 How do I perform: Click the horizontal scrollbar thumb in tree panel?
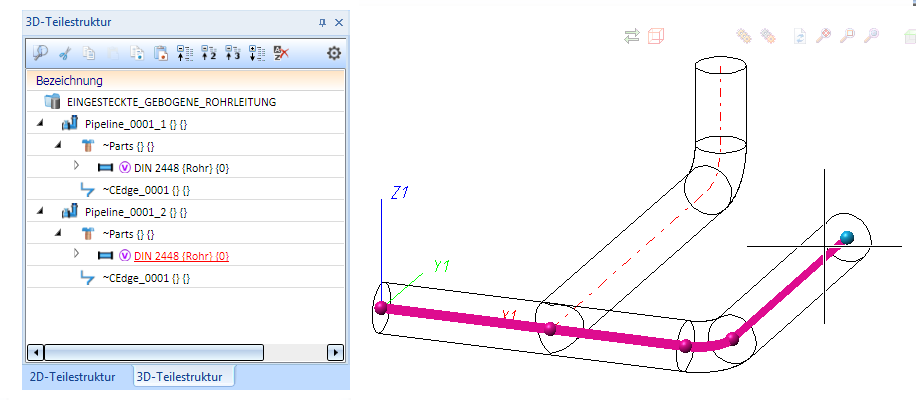tap(154, 353)
